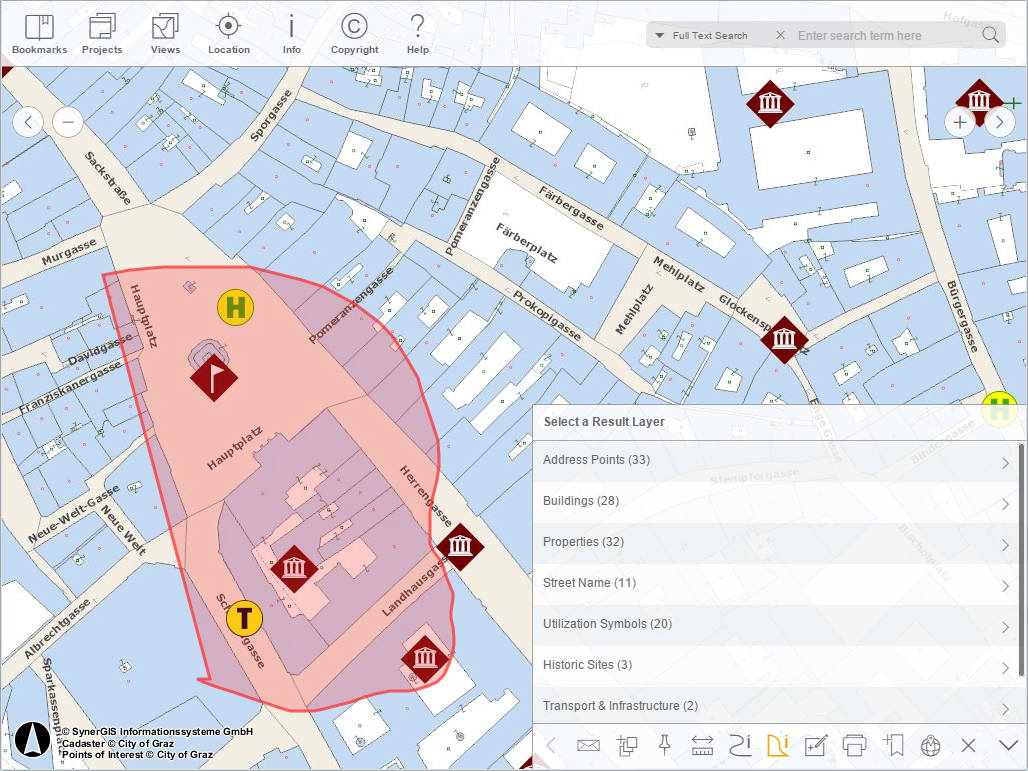Open the Projects panel
Image resolution: width=1028 pixels, height=771 pixels.
tap(101, 31)
